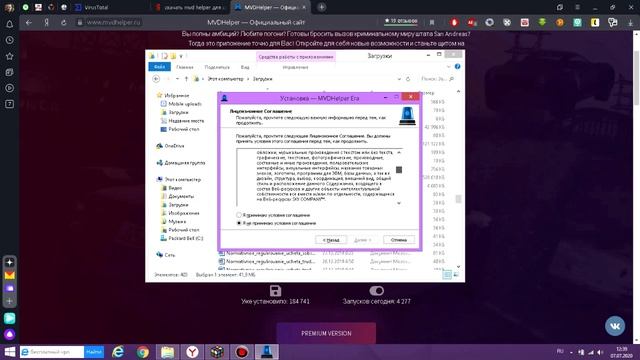Viewport: 640px width, 360px height.
Task: Click the PREMIUM VERSION button
Action: click(326, 333)
